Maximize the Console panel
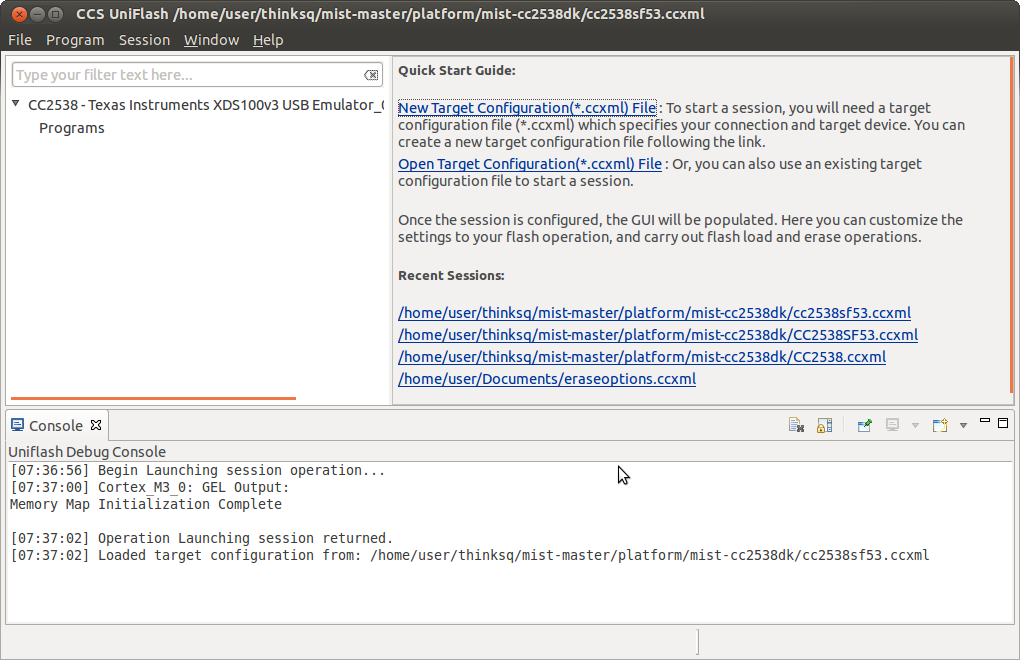The height and width of the screenshot is (660, 1020). point(1003,423)
